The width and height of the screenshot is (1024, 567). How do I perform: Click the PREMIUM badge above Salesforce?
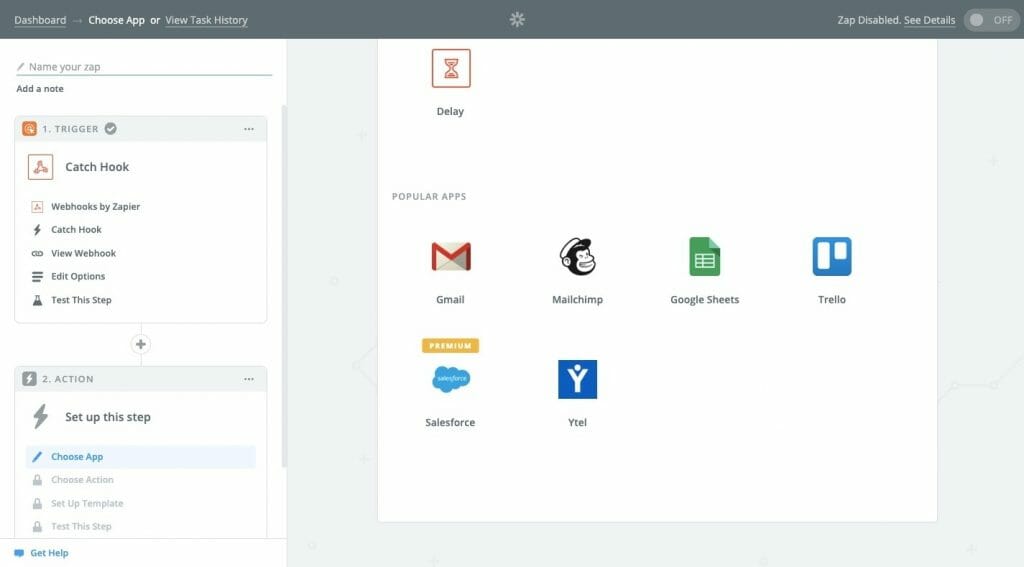pos(451,346)
